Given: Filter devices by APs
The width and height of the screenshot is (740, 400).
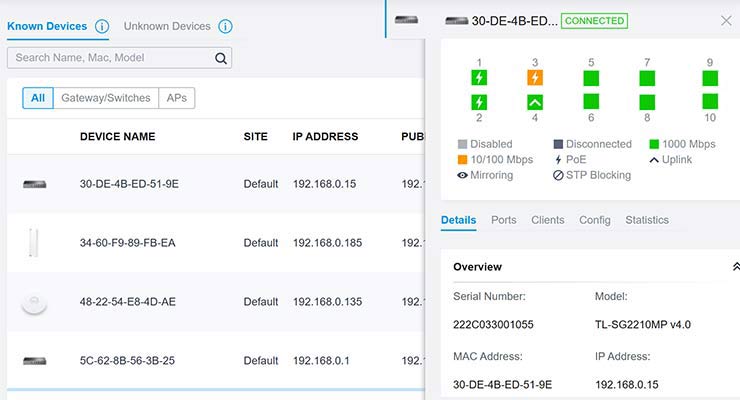Looking at the screenshot, I should (176, 98).
